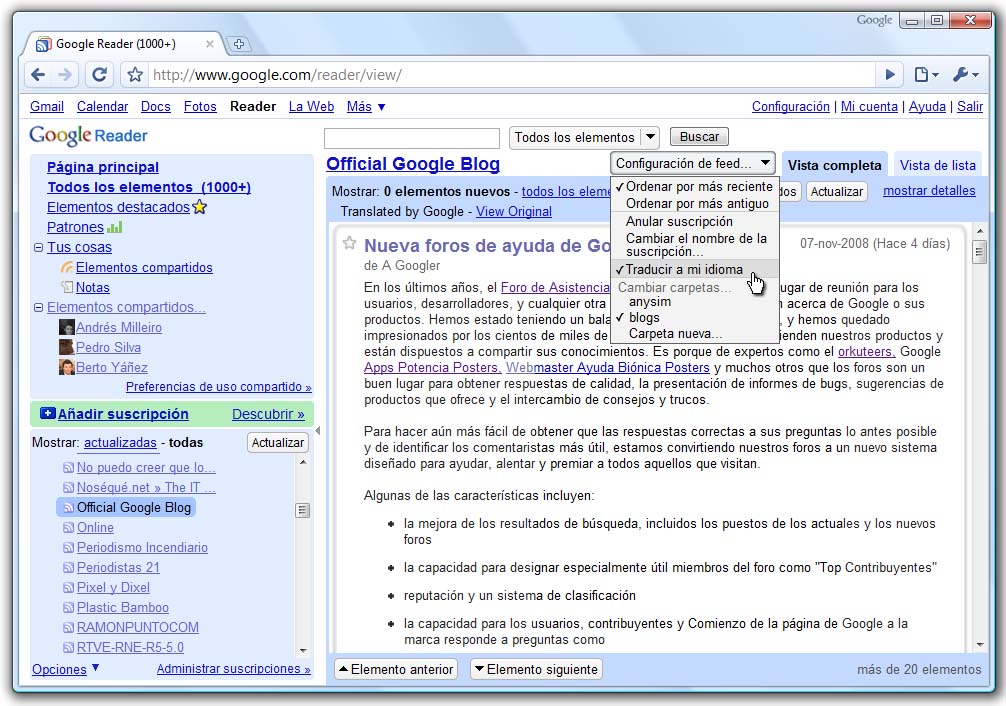The height and width of the screenshot is (706, 1006).
Task: Click the feed icon beside RAMONPUNTOCOM
Action: [x=68, y=627]
